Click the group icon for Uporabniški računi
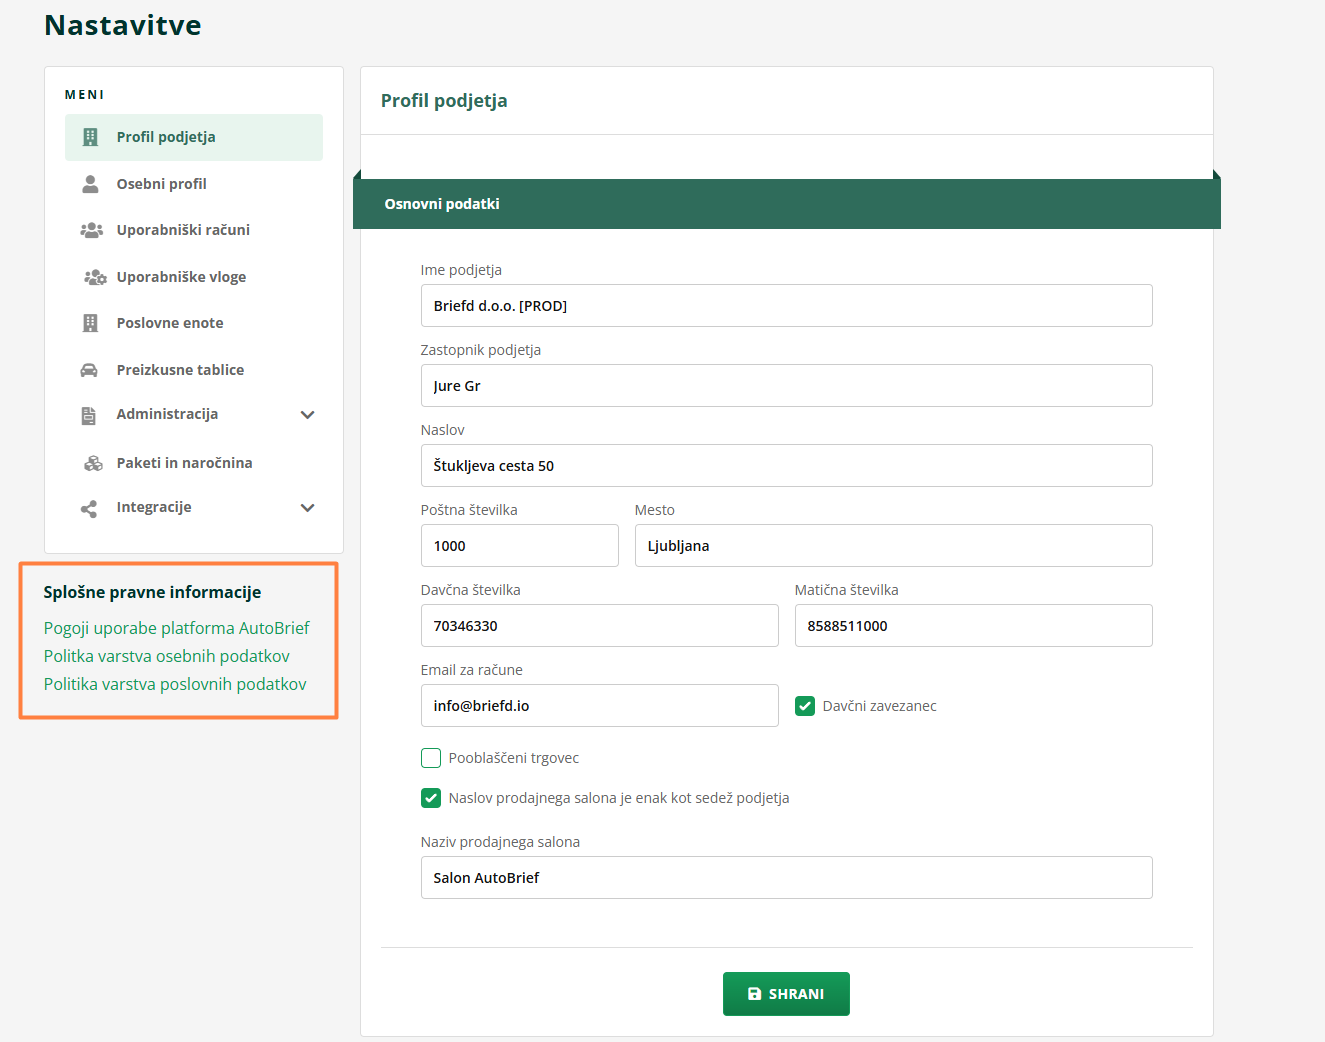Viewport: 1325px width, 1042px height. tap(91, 230)
